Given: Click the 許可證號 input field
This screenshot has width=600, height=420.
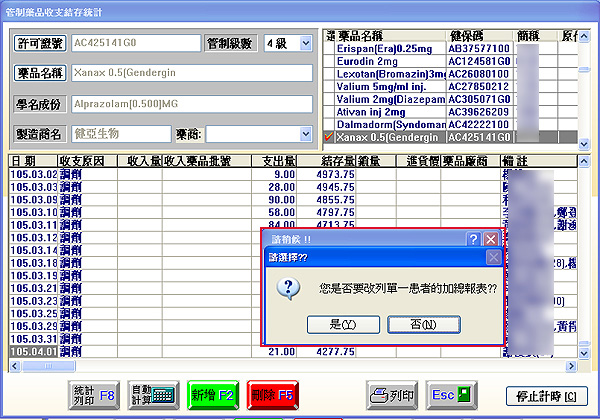Looking at the screenshot, I should point(134,44).
